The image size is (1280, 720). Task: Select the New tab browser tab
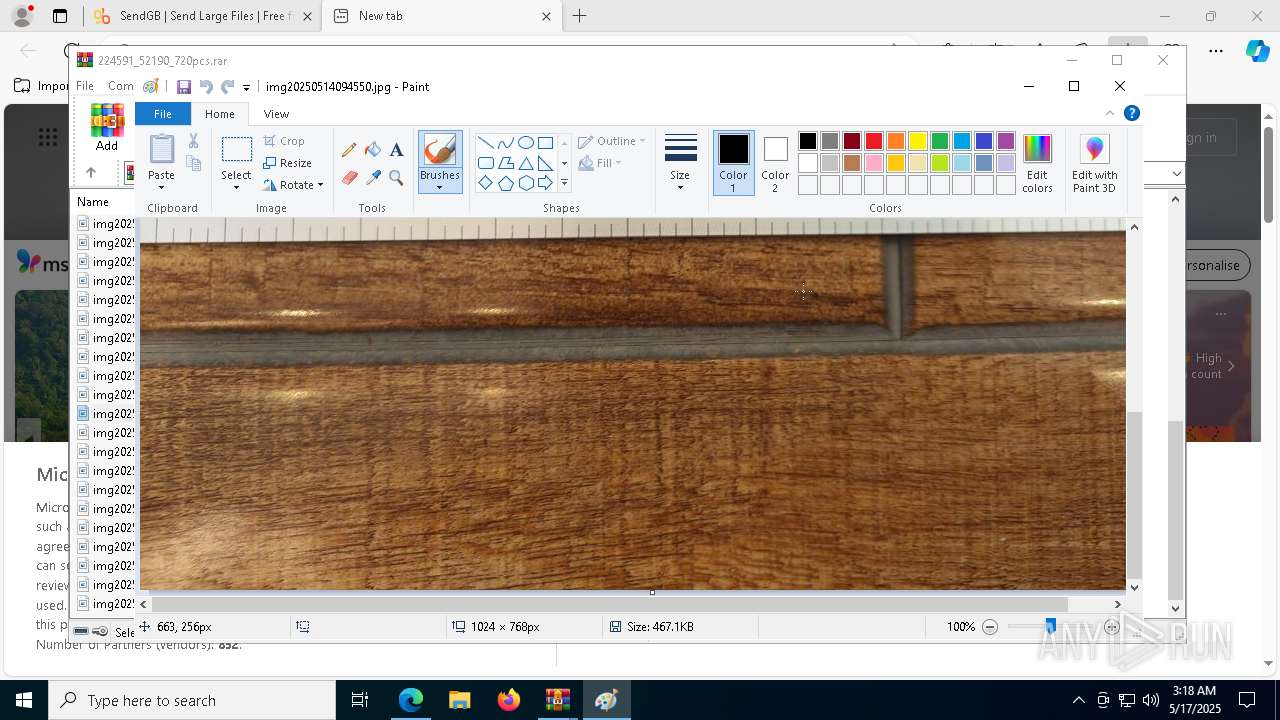pyautogui.click(x=443, y=16)
